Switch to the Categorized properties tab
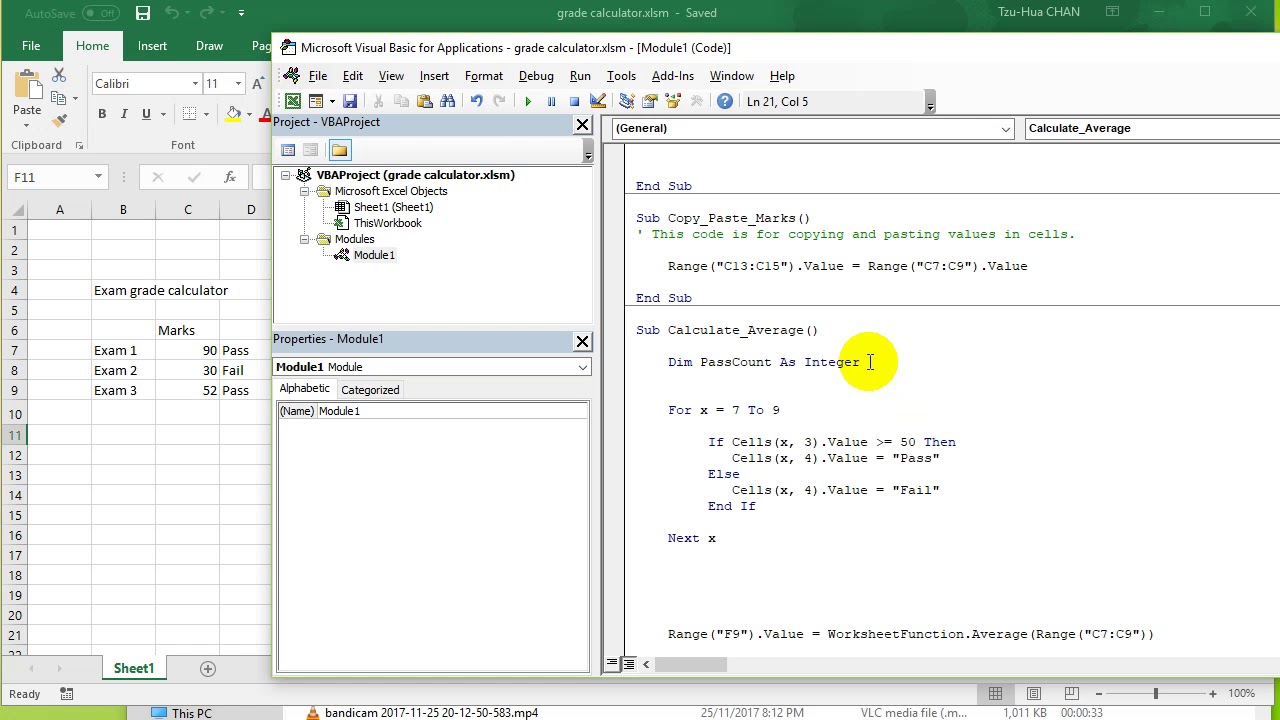This screenshot has height=720, width=1280. click(370, 390)
